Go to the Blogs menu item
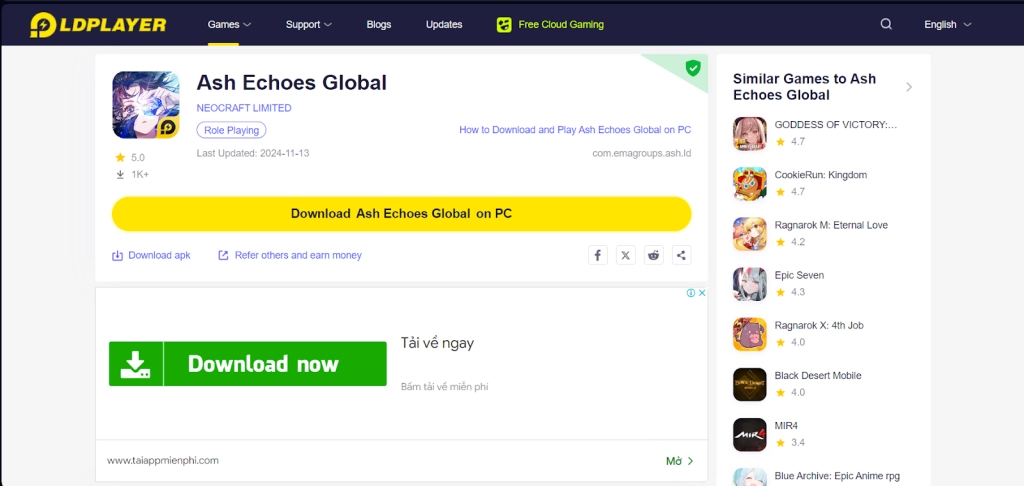 [379, 24]
